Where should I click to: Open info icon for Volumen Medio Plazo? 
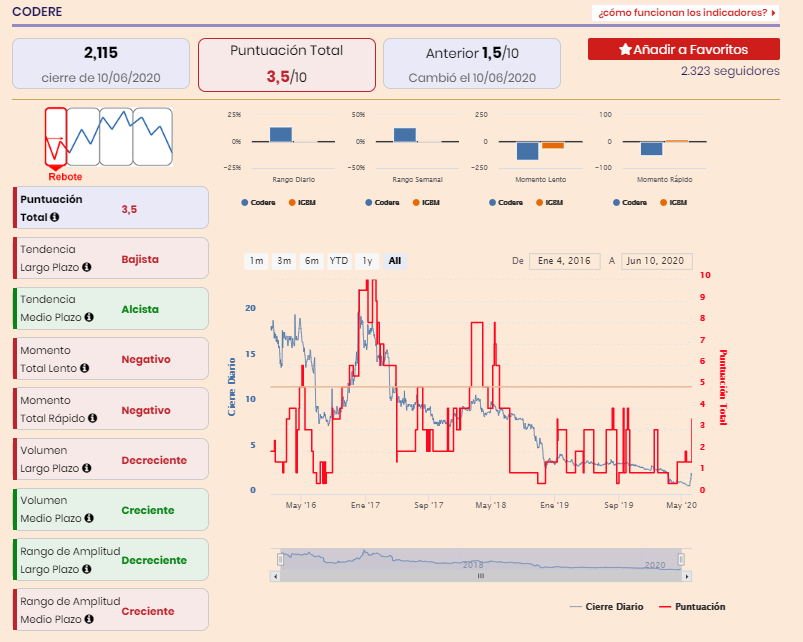click(x=89, y=518)
